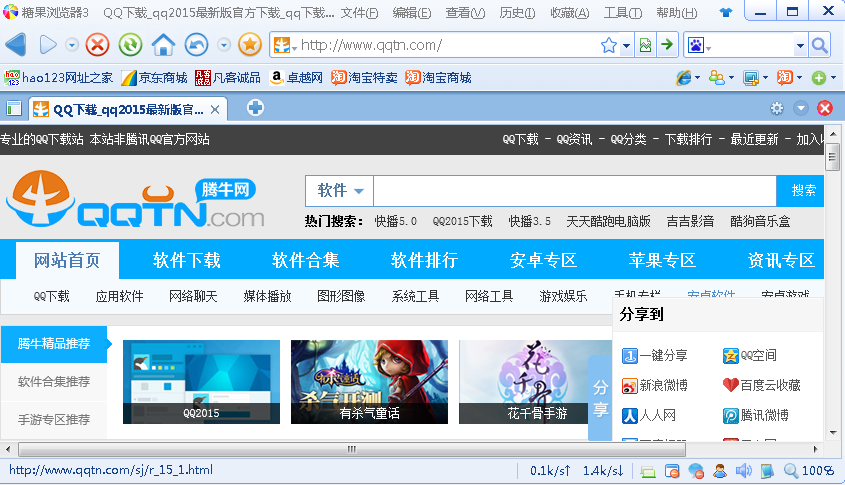Toggle the sound mute speaker in status bar
845x485 pixels.
743,470
